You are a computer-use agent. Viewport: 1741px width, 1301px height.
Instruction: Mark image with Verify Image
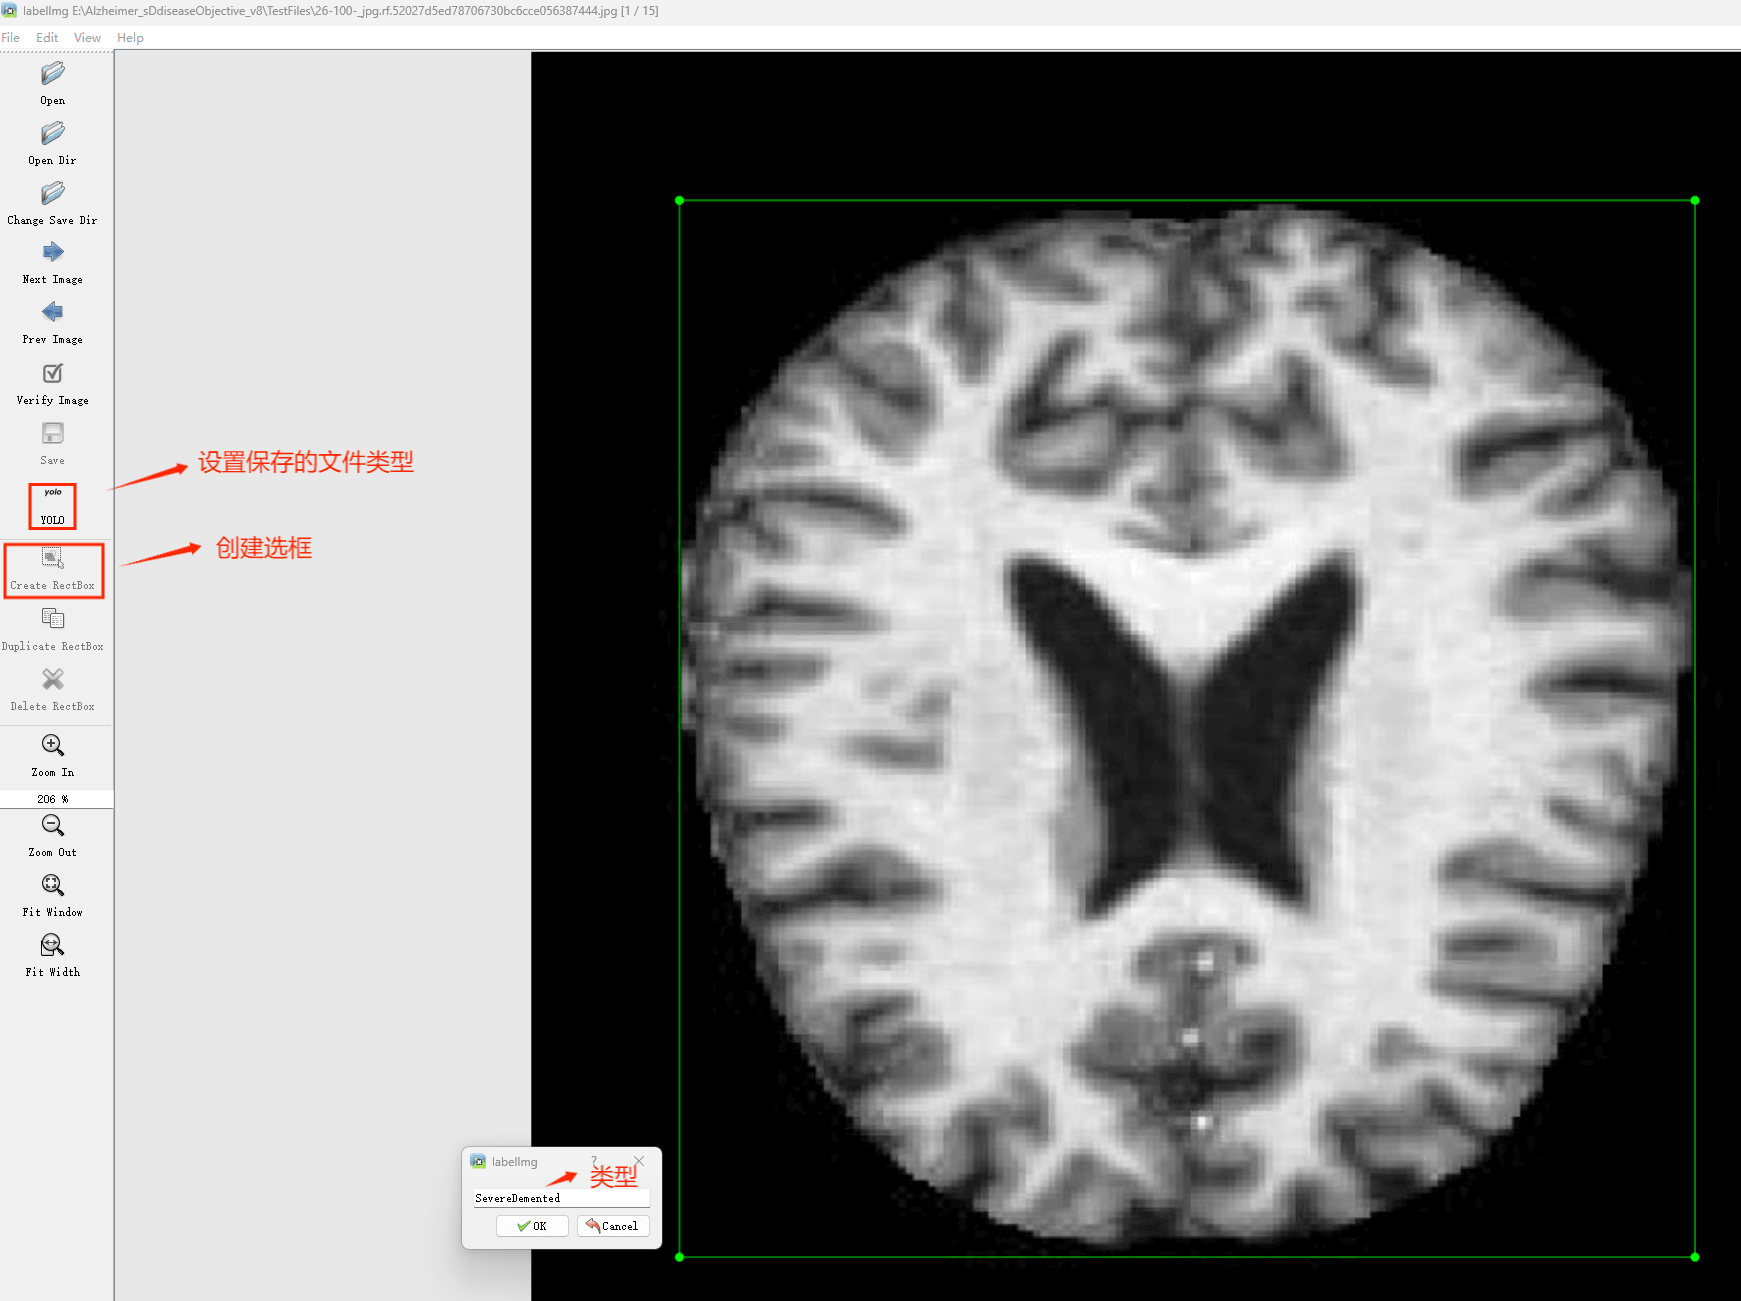[x=53, y=384]
